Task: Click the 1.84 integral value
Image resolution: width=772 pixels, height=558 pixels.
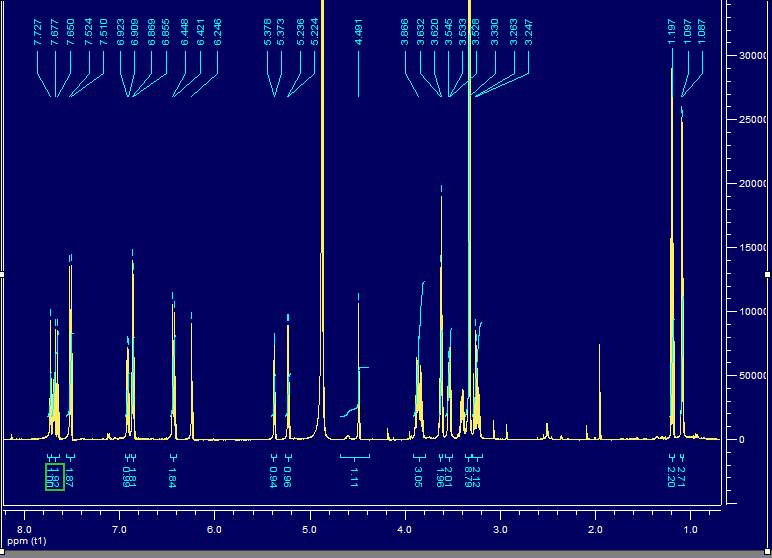Action: (172, 477)
